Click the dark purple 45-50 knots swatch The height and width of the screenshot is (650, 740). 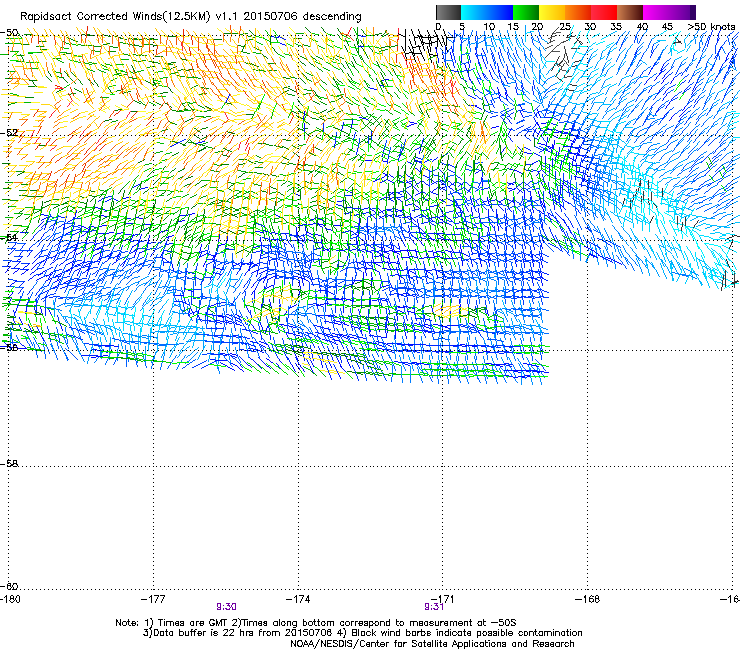[682, 12]
